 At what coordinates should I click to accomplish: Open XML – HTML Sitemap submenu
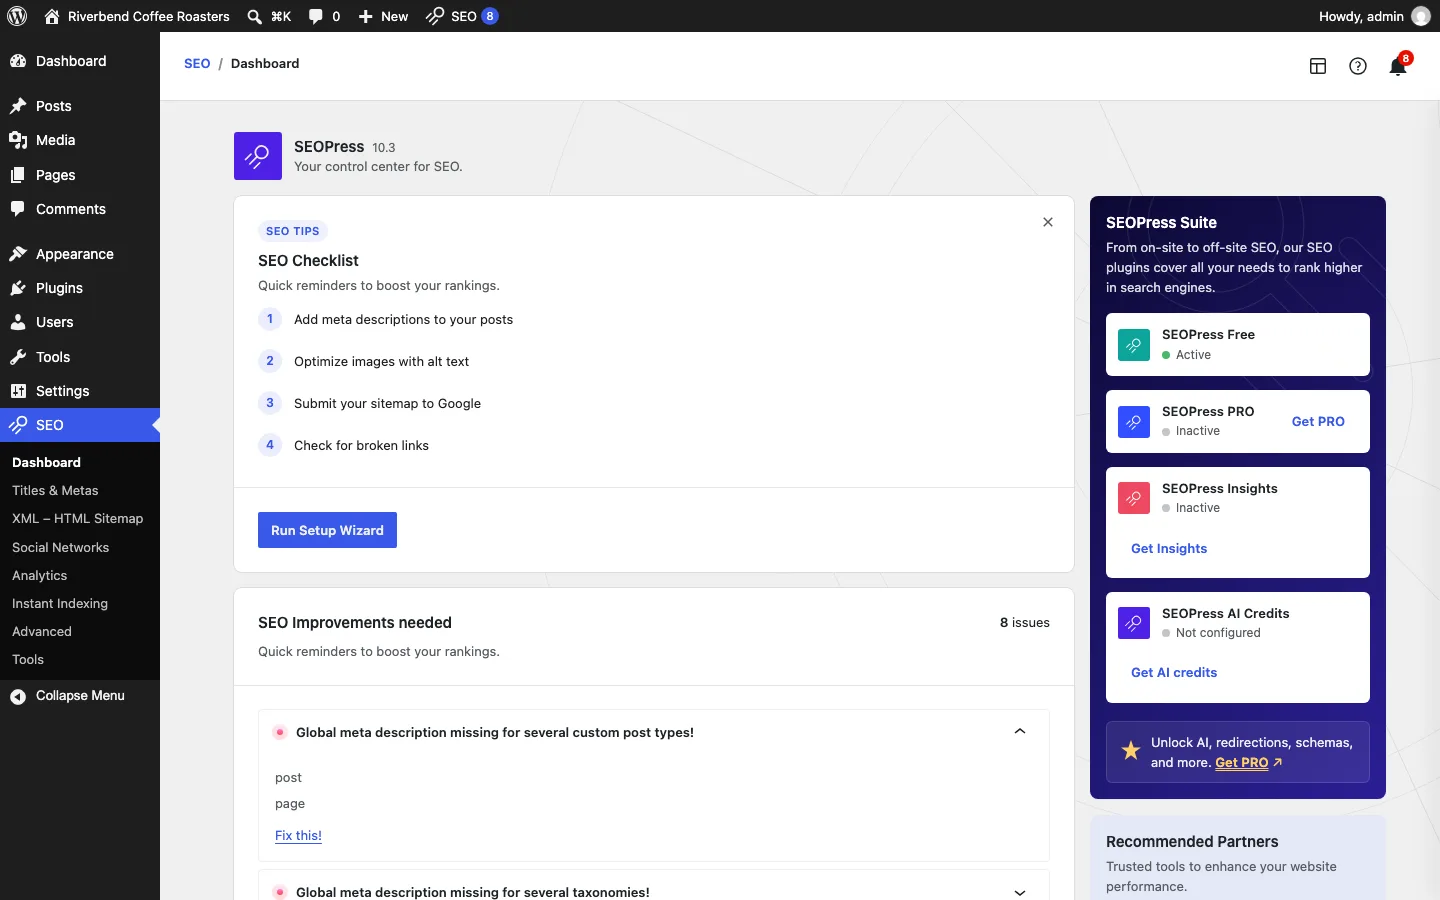point(78,518)
